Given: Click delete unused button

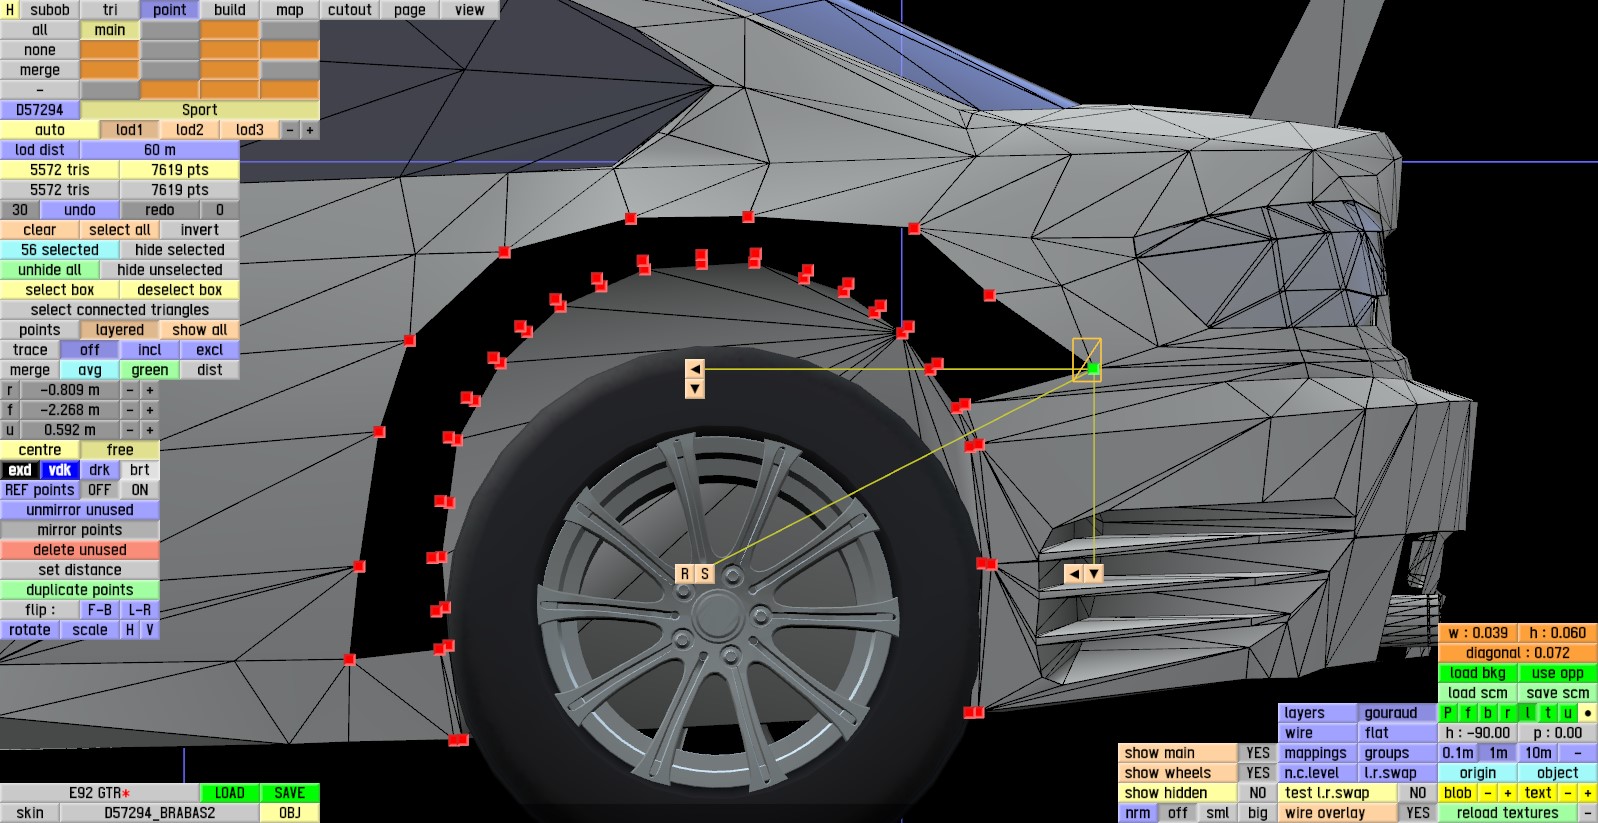Looking at the screenshot, I should point(80,550).
